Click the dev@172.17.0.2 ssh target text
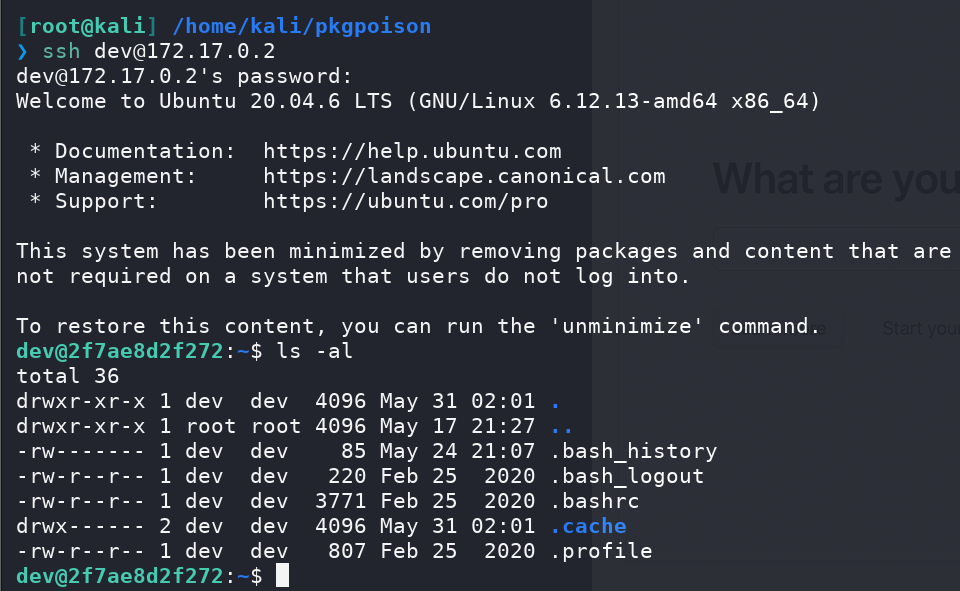 185,51
